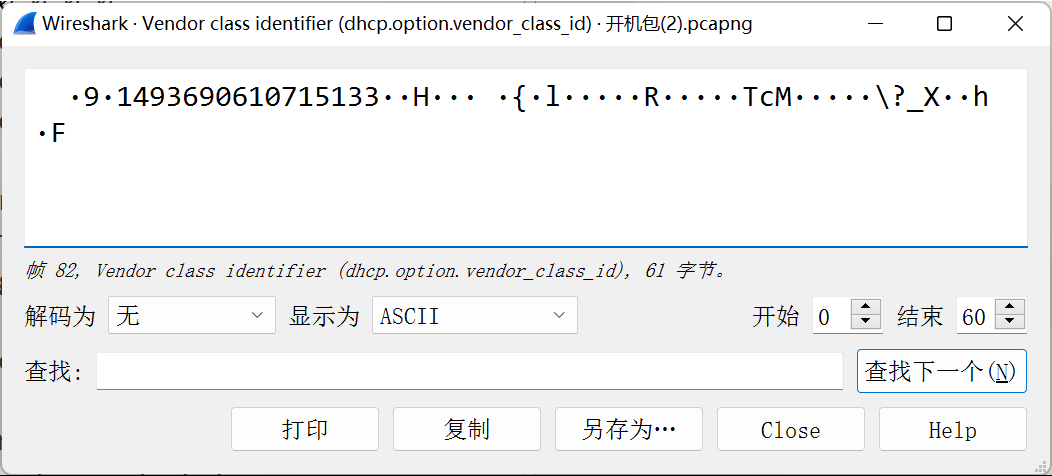Screen dimensions: 1052x476
Task: Click the 打印 print button
Action: (305, 429)
